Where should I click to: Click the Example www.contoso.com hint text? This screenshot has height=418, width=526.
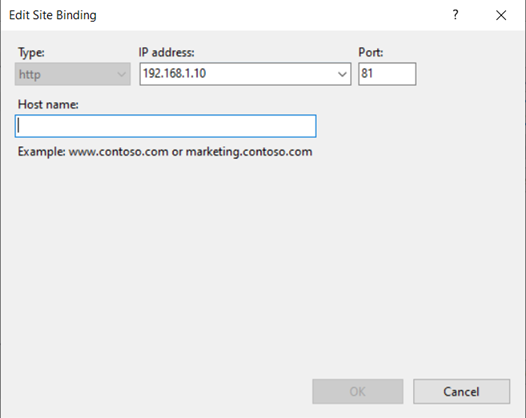pos(93,152)
